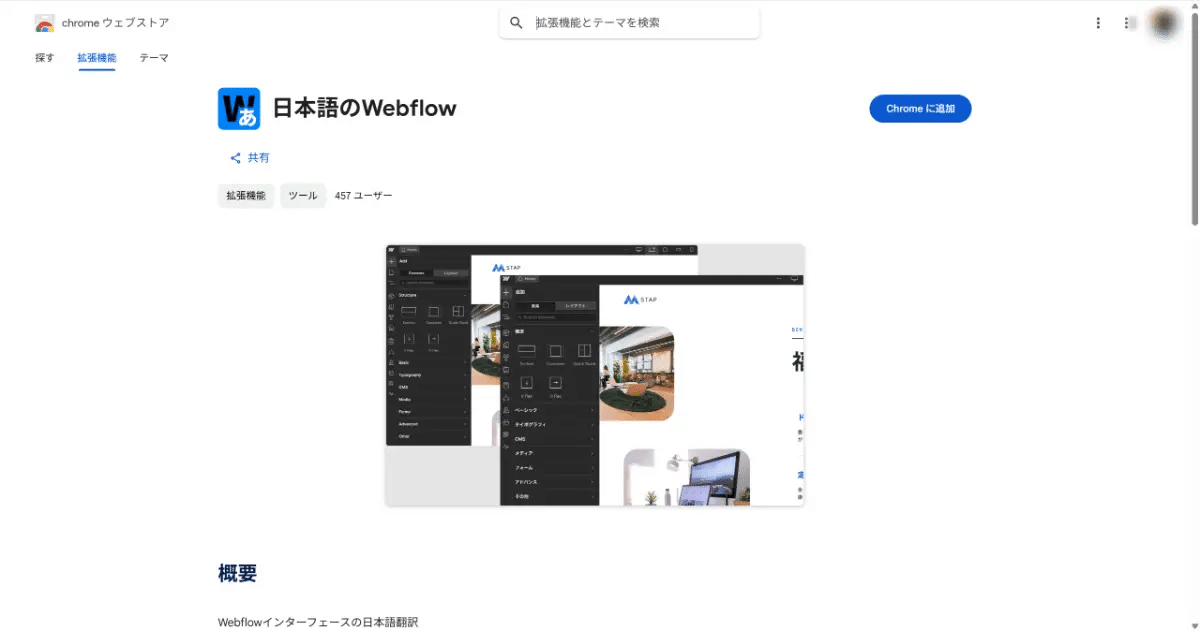Select the ツール category chip
Screen dimensions: 1200x631
pyautogui.click(x=302, y=196)
